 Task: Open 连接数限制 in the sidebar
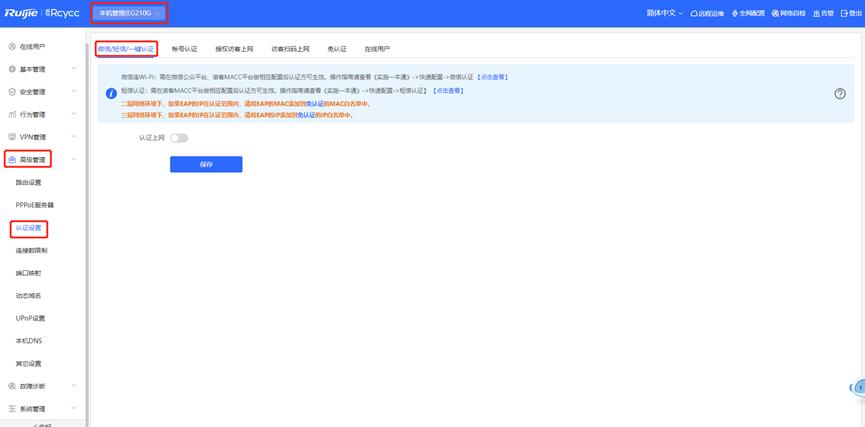(x=31, y=250)
